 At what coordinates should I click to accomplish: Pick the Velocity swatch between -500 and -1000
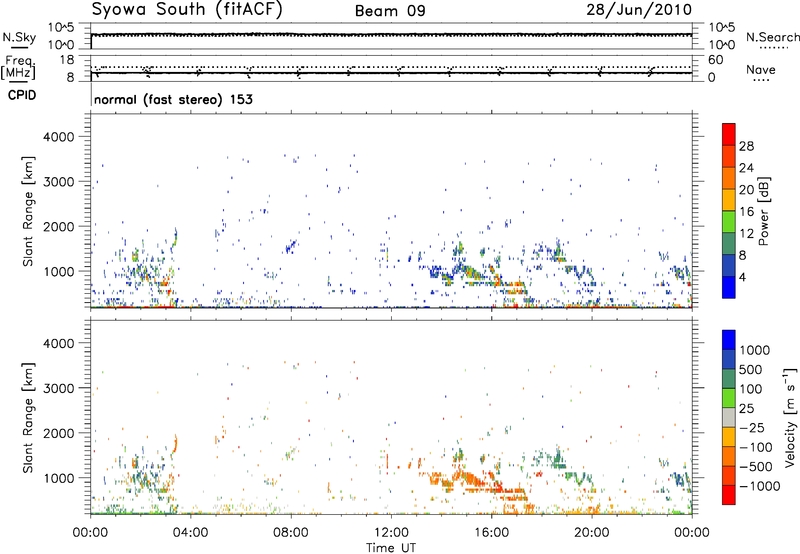pos(729,475)
